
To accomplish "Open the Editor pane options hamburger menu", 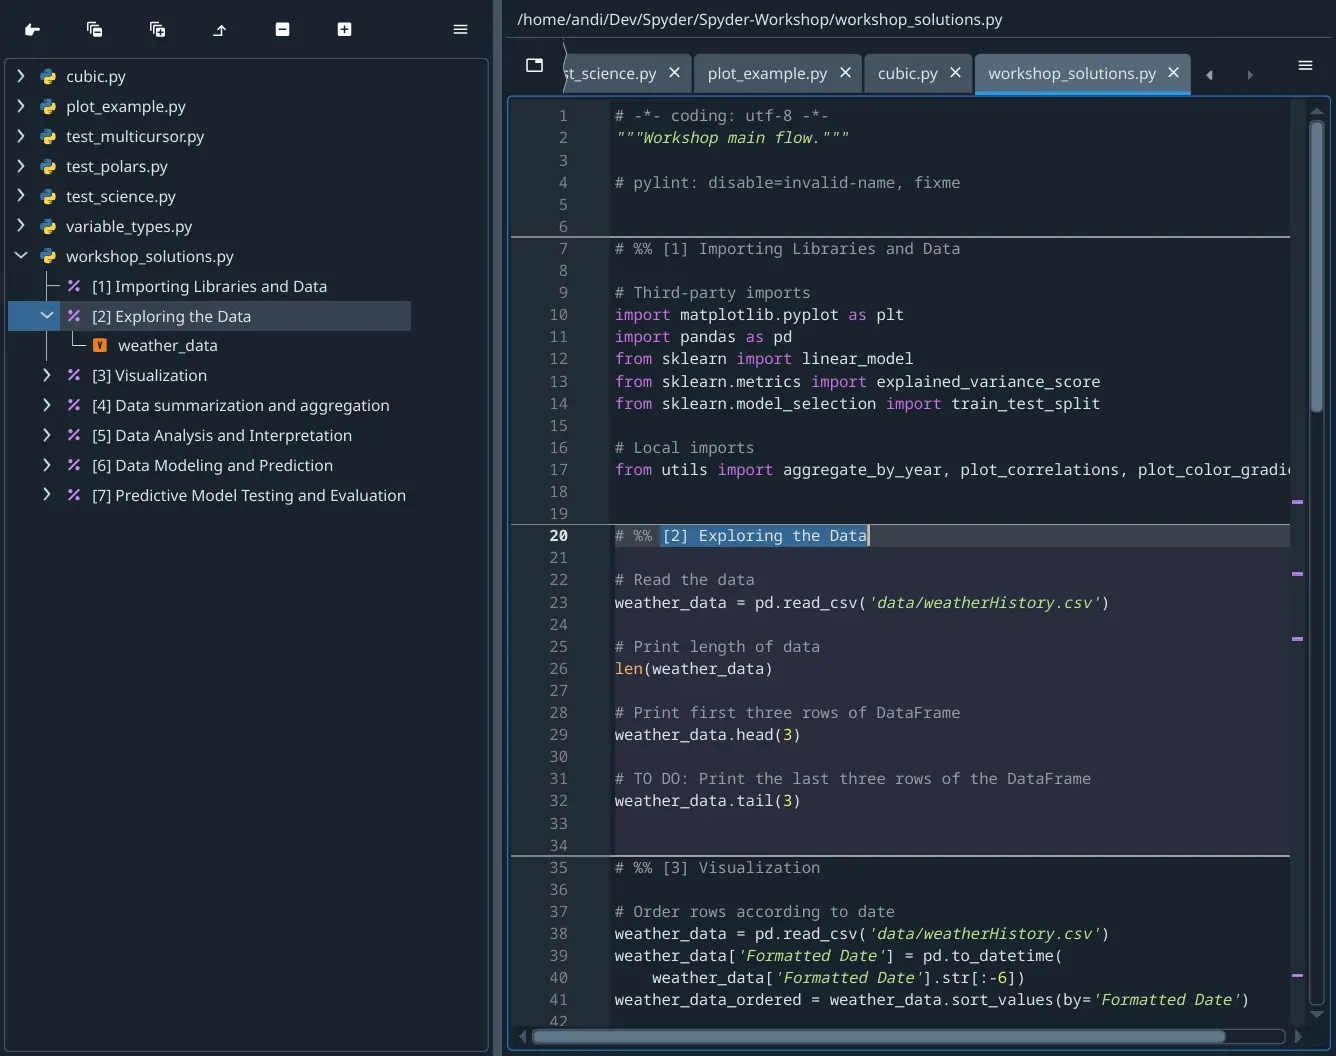I will [1305, 65].
